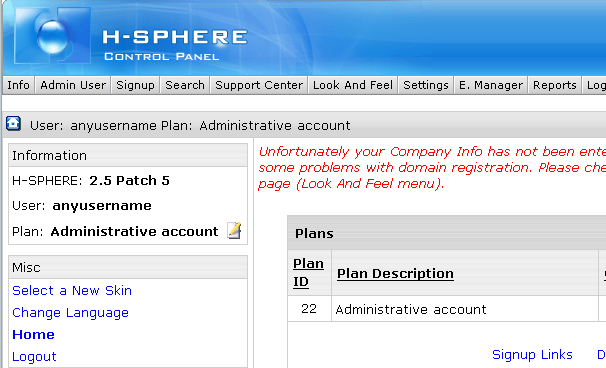Sort plans by Plan ID header

[308, 273]
